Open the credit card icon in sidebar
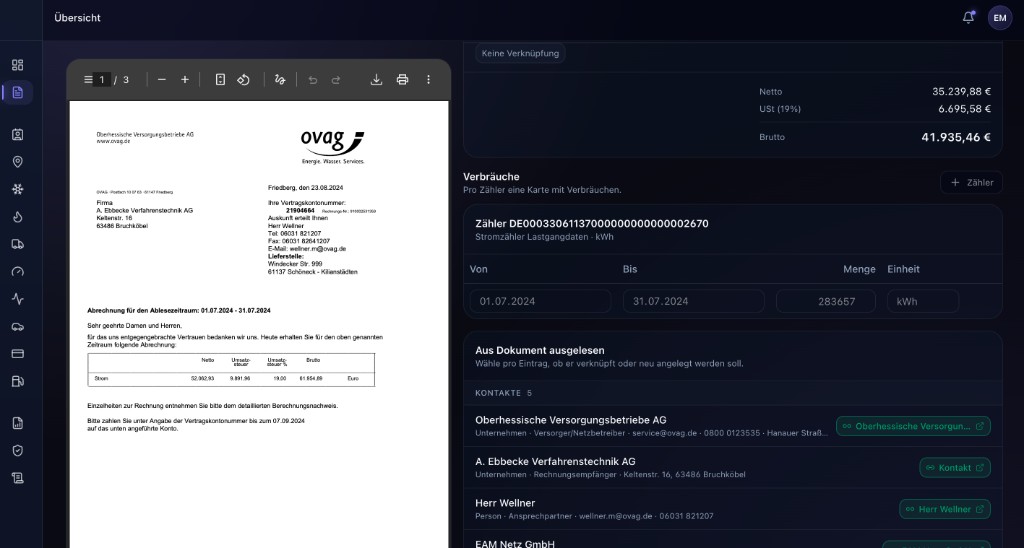Image resolution: width=1024 pixels, height=548 pixels. pos(18,353)
